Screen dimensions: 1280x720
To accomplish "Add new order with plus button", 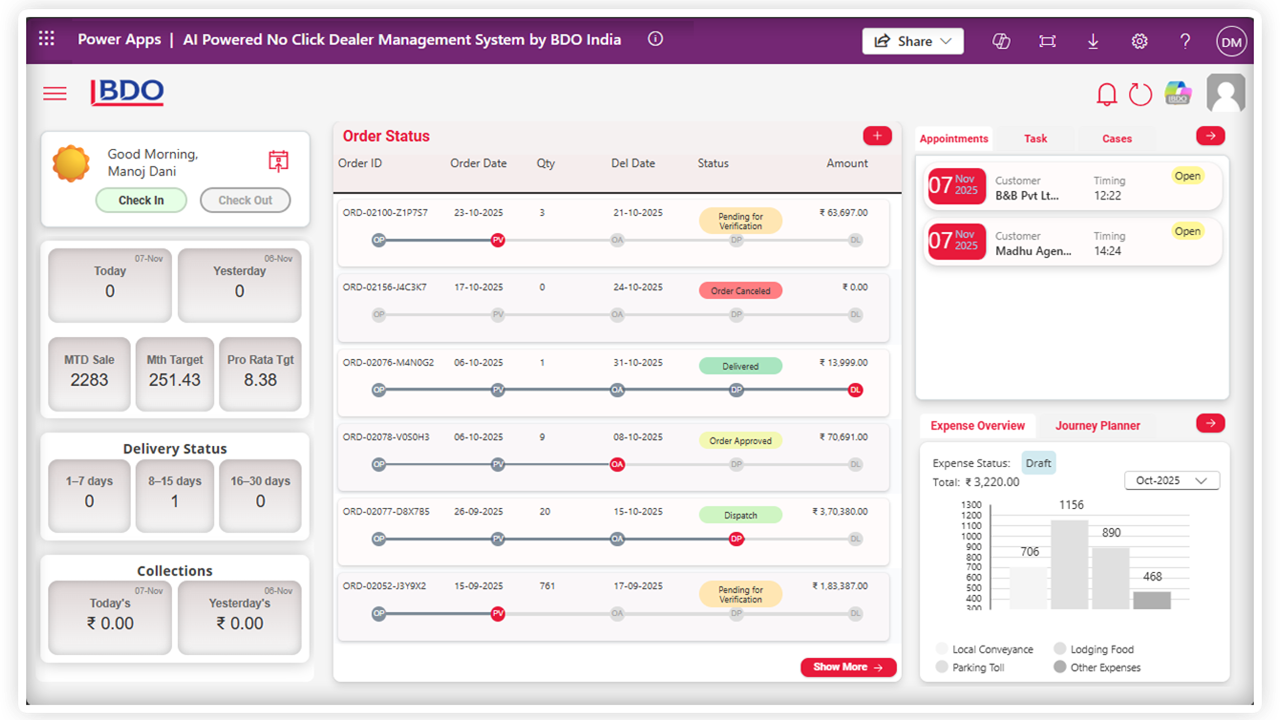I will coord(877,136).
